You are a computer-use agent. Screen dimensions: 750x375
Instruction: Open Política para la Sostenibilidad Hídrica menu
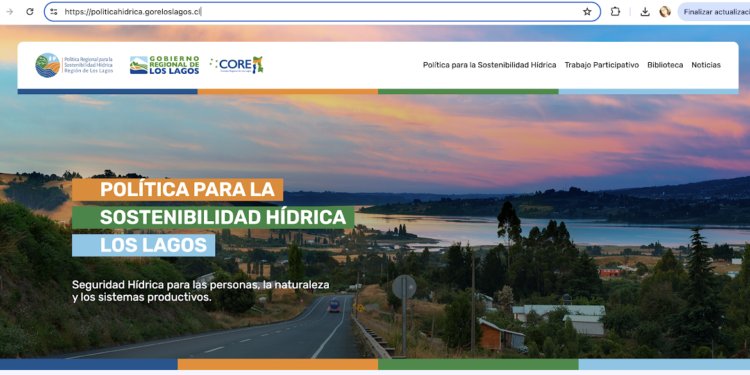489,65
